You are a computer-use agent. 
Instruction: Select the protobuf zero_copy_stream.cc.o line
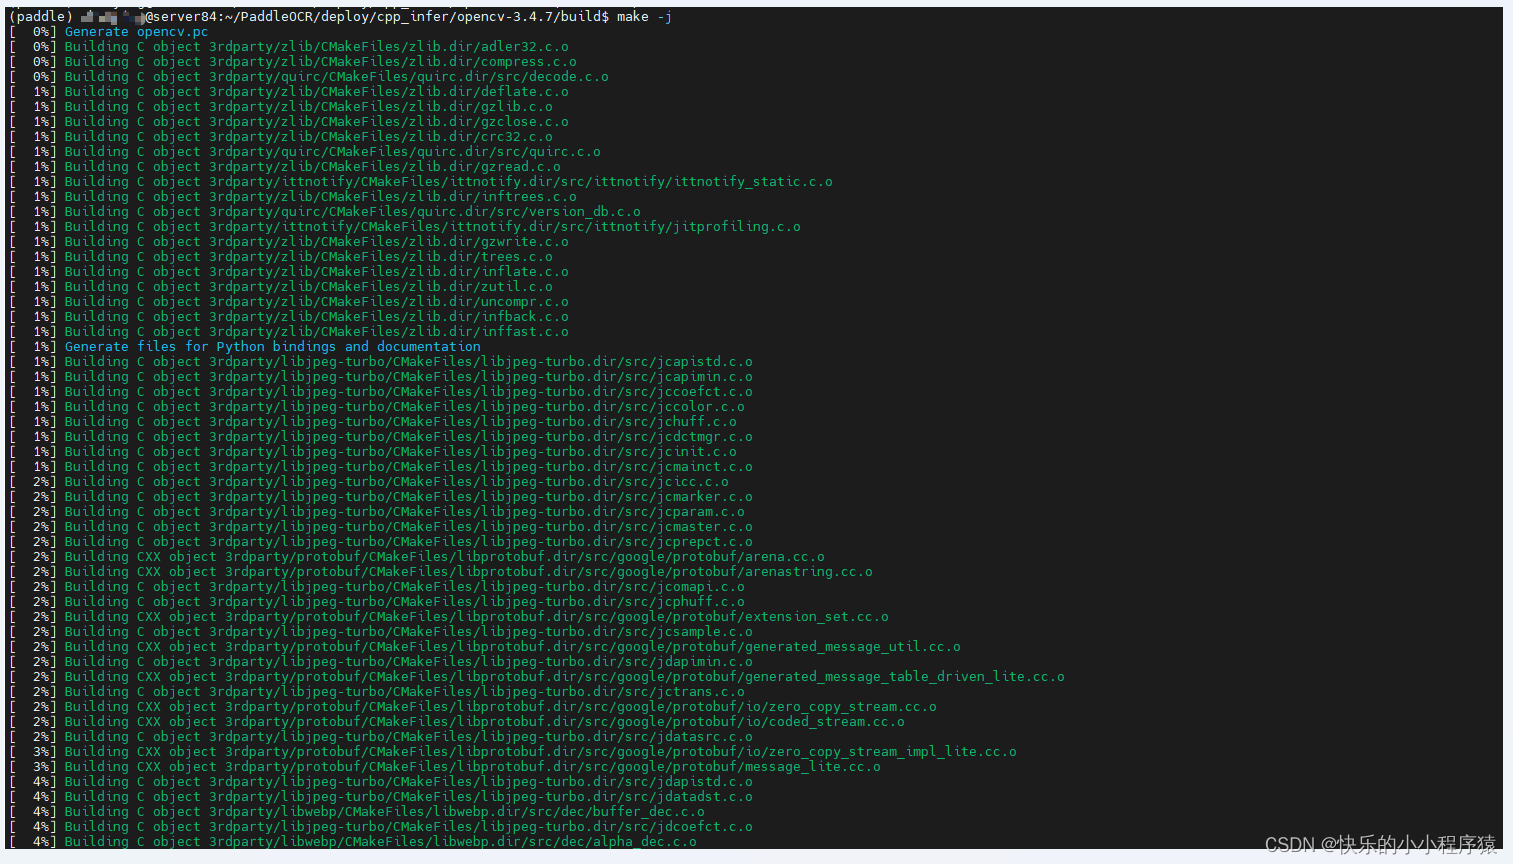coord(473,706)
